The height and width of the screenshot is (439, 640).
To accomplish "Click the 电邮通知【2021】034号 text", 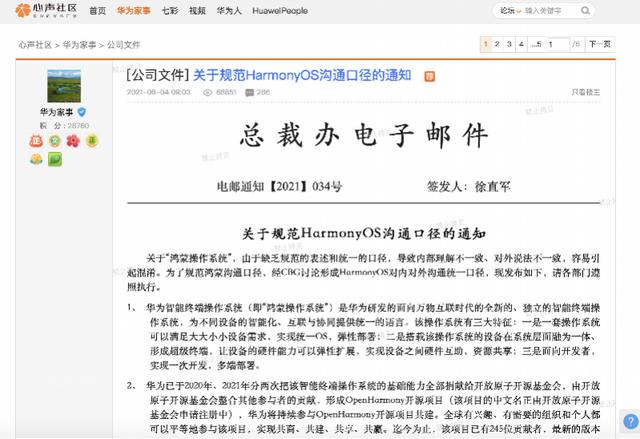I will (280, 186).
